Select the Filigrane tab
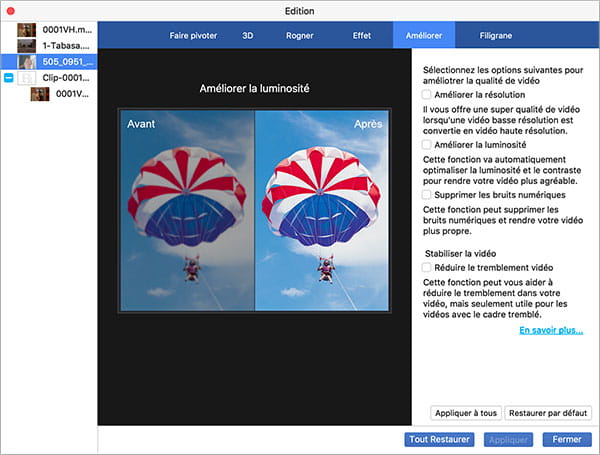The height and width of the screenshot is (455, 600). (496, 35)
